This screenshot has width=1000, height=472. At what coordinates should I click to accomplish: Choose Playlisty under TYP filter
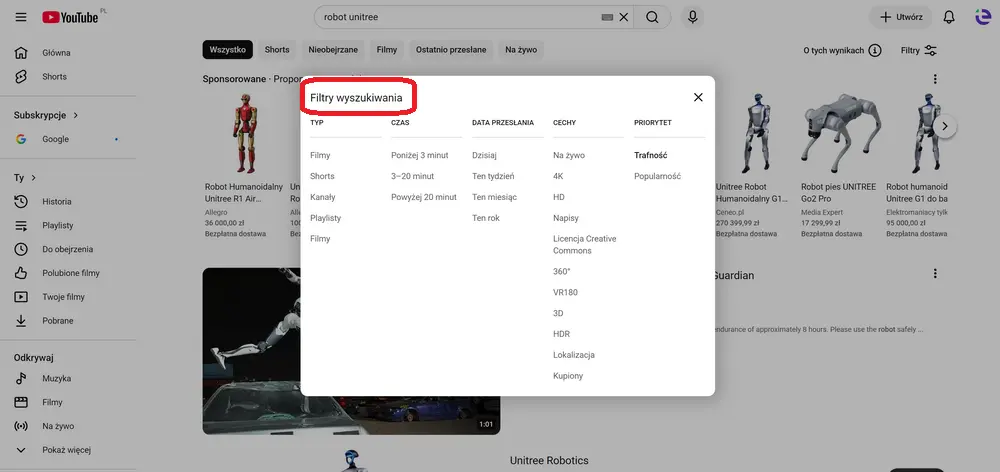(325, 218)
